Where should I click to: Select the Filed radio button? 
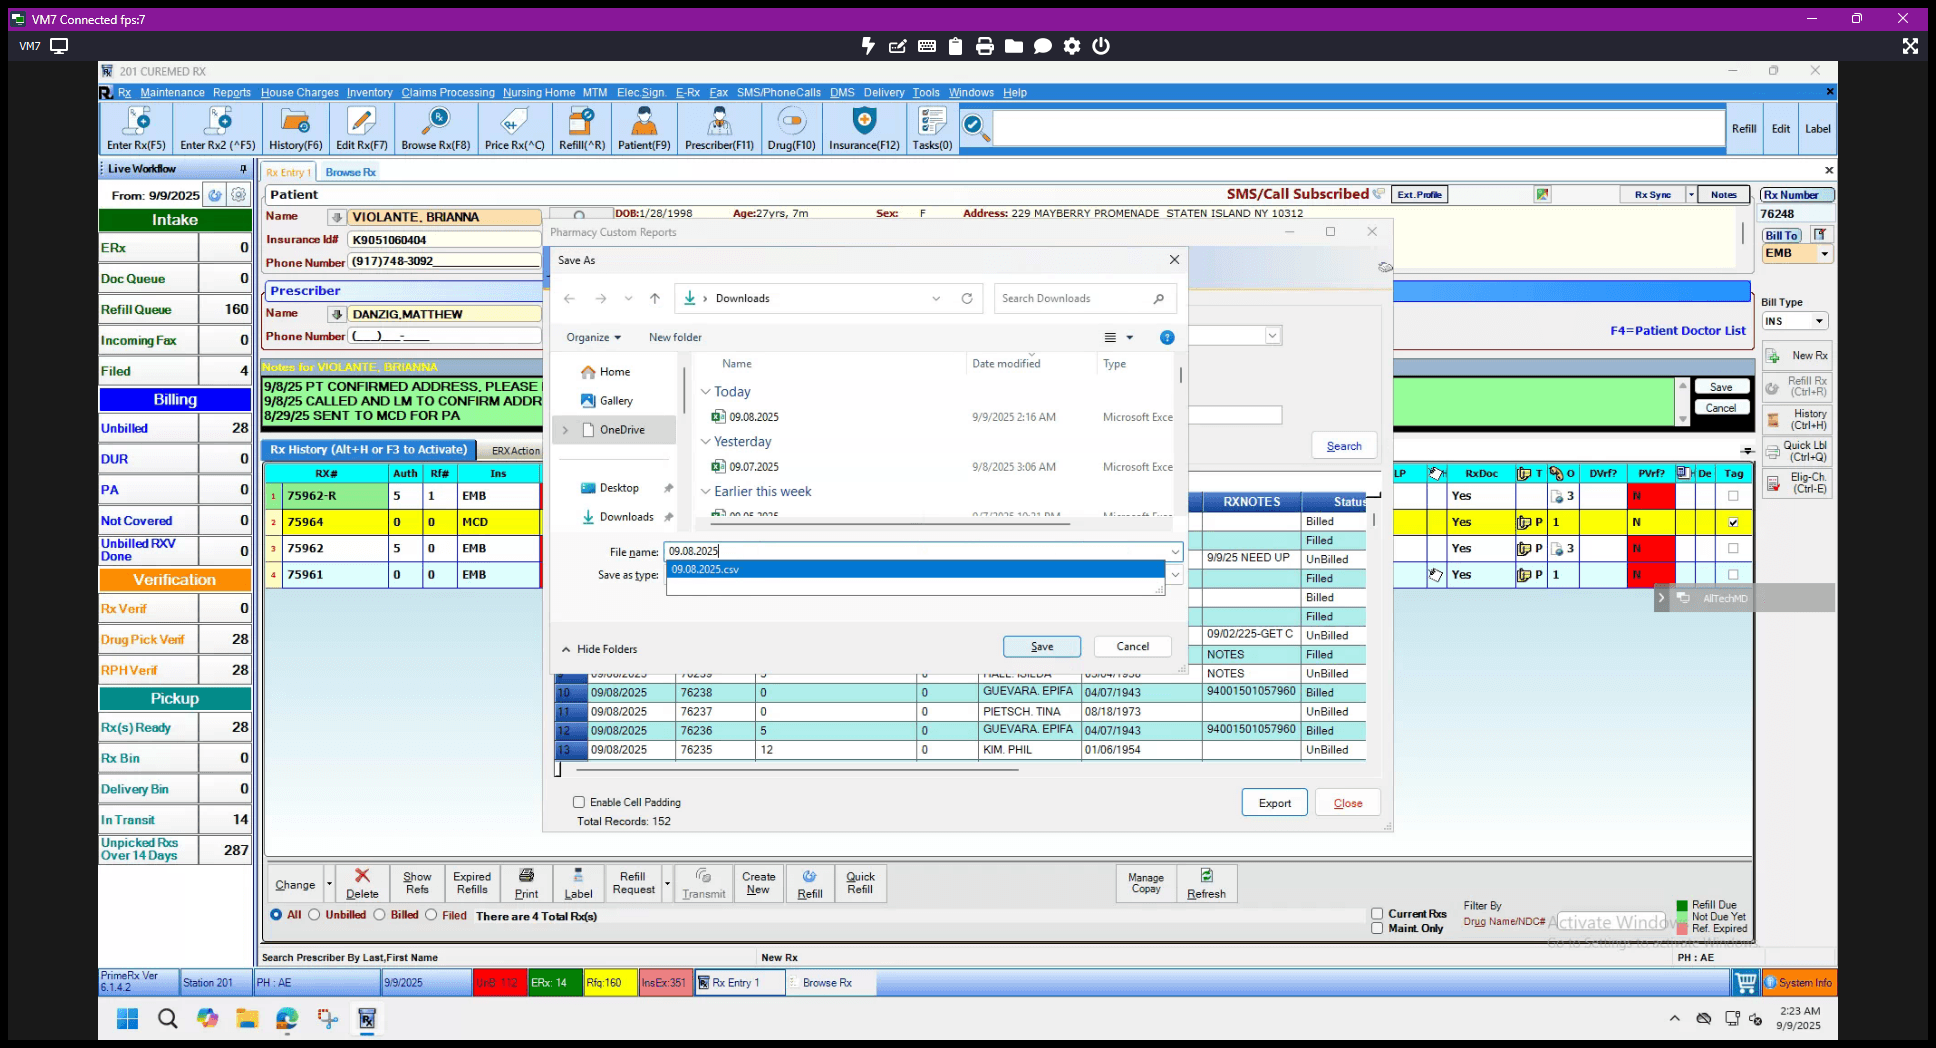pyautogui.click(x=431, y=915)
